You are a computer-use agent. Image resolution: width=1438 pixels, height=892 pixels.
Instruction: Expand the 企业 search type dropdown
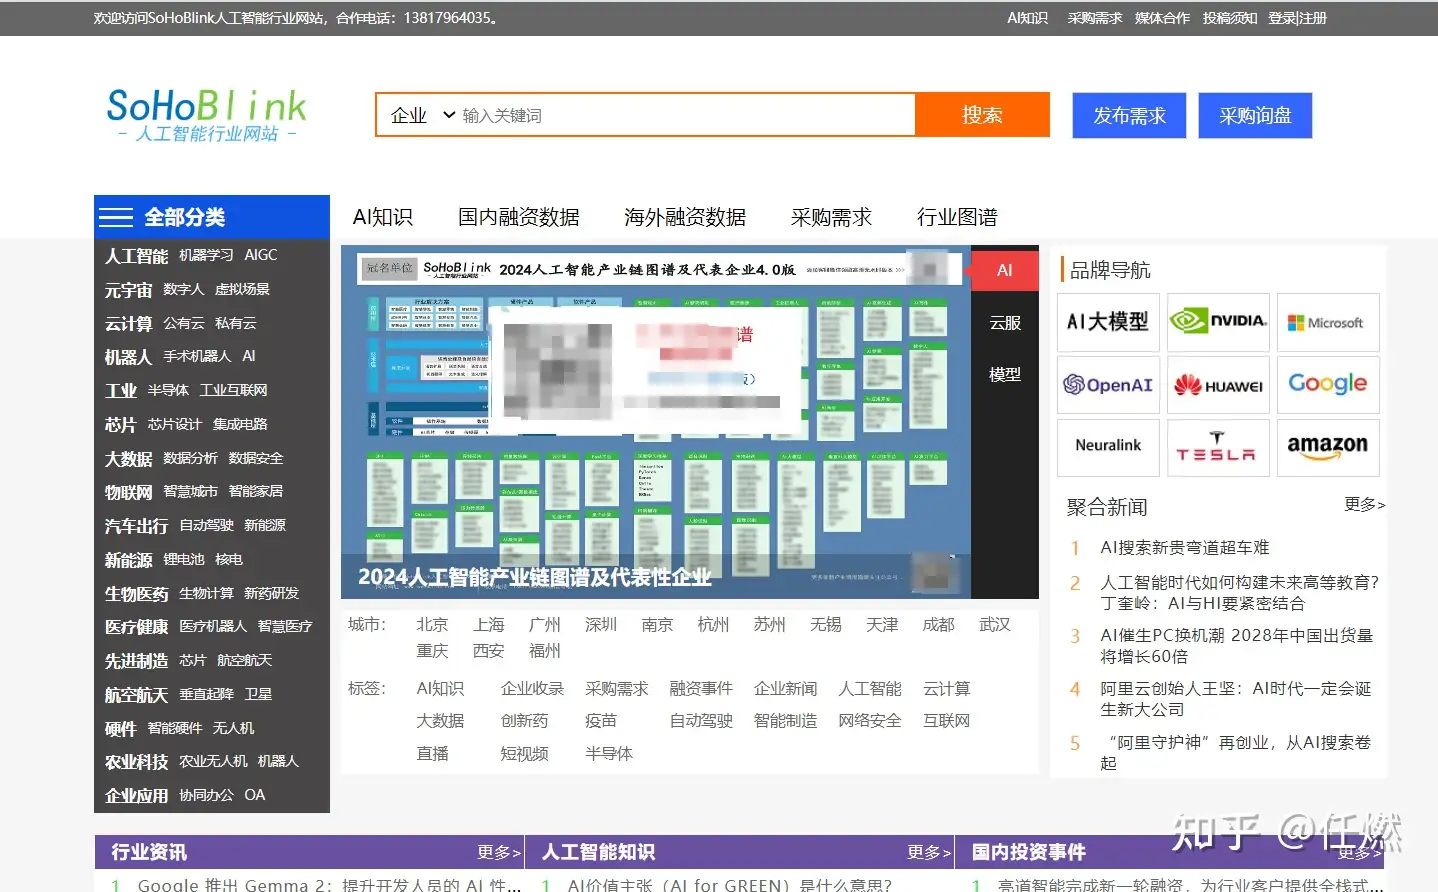click(x=422, y=115)
